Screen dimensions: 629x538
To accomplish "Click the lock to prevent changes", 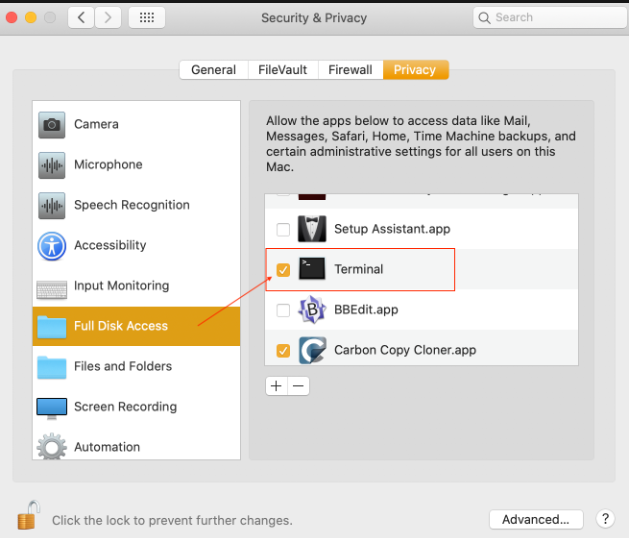I will [x=28, y=515].
